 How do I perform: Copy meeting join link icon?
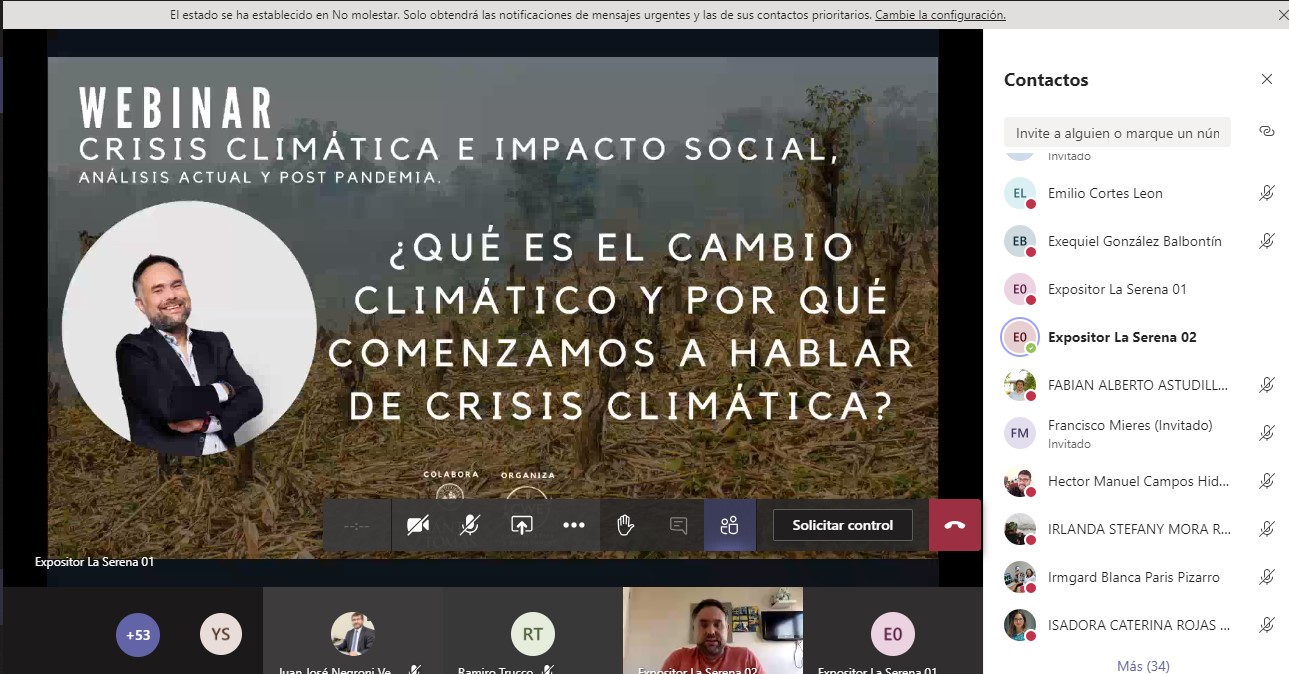click(x=1266, y=132)
